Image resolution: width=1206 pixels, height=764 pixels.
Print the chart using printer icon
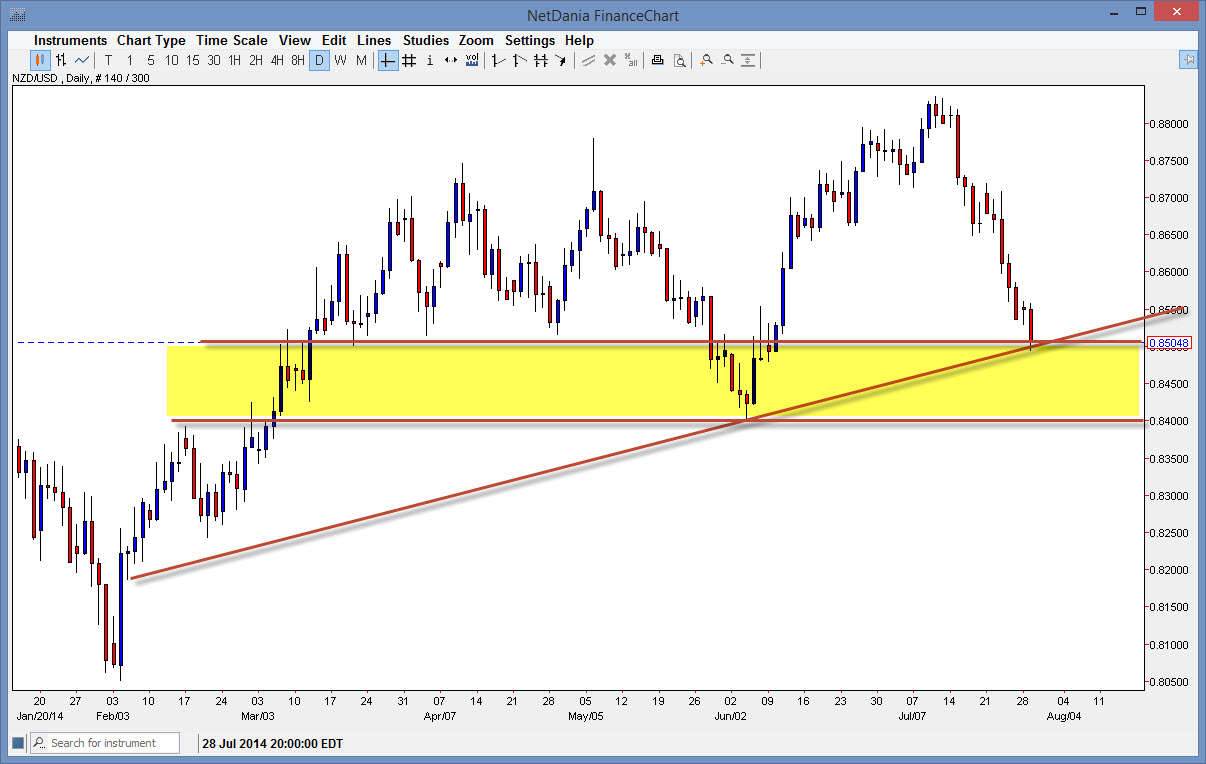tap(657, 60)
